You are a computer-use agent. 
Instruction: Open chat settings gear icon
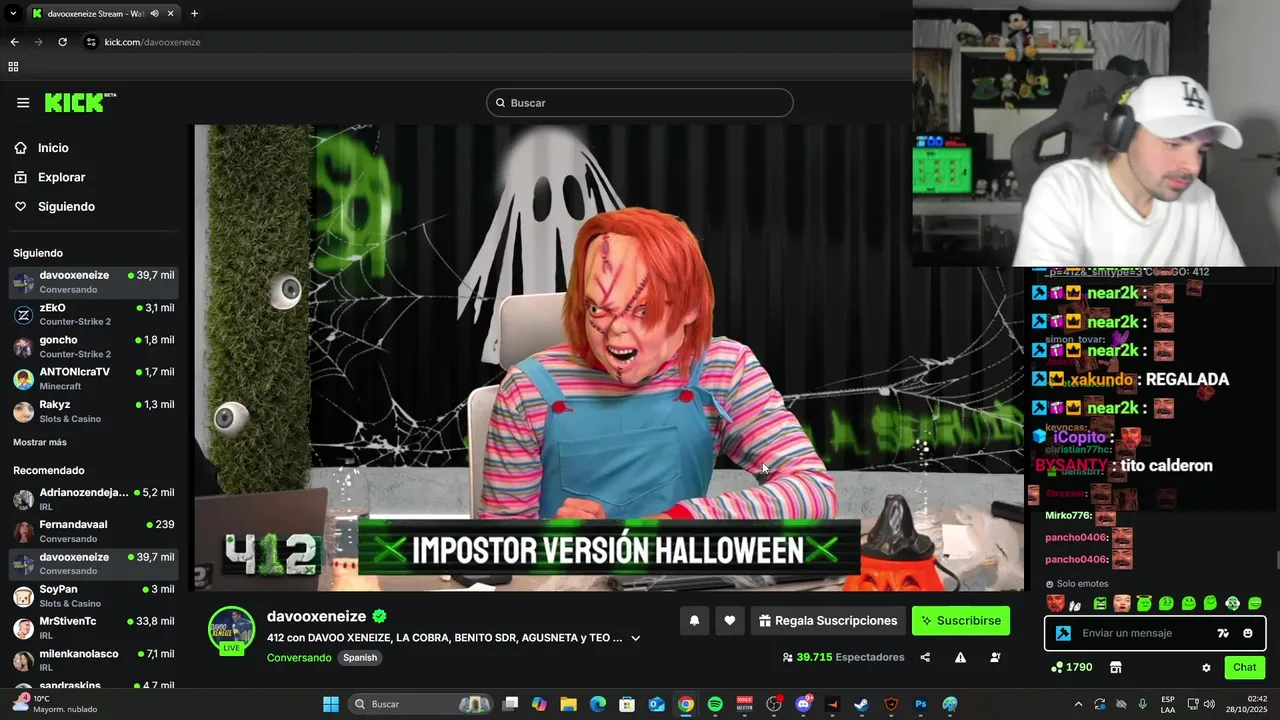coord(1206,667)
